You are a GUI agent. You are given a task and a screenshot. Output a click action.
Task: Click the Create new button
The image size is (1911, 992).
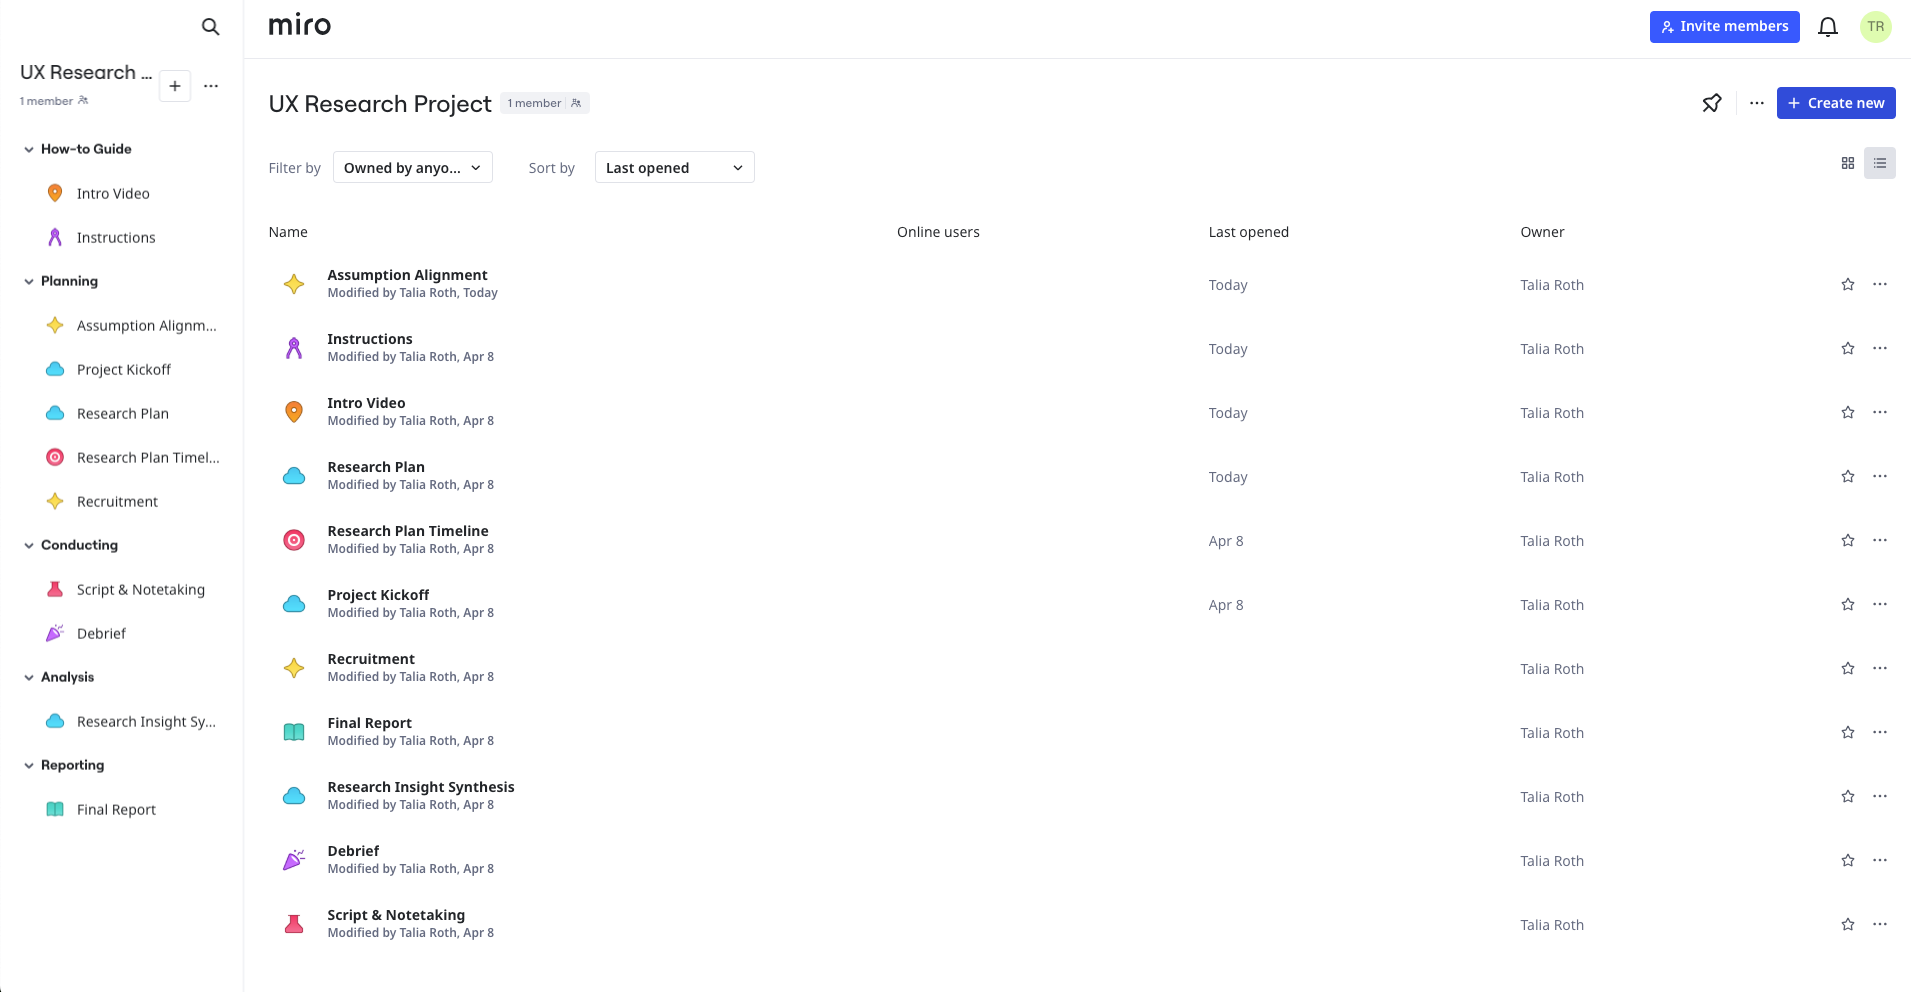coord(1836,103)
